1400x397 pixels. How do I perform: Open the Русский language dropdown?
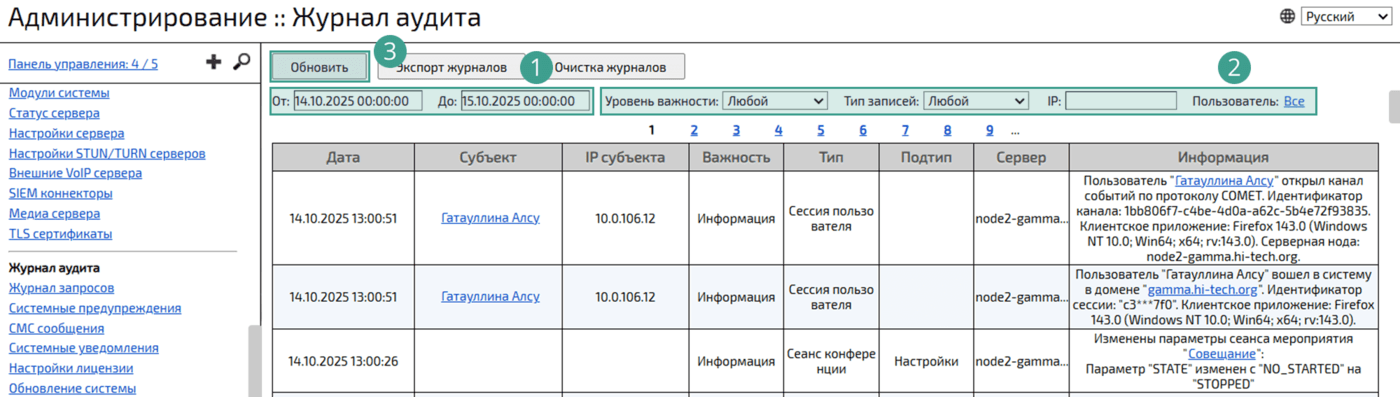[1345, 17]
